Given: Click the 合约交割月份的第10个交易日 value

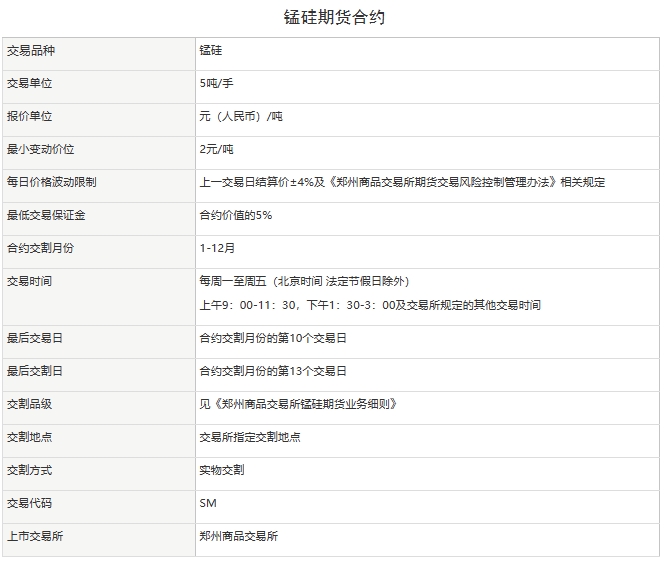Looking at the screenshot, I should coord(273,338).
